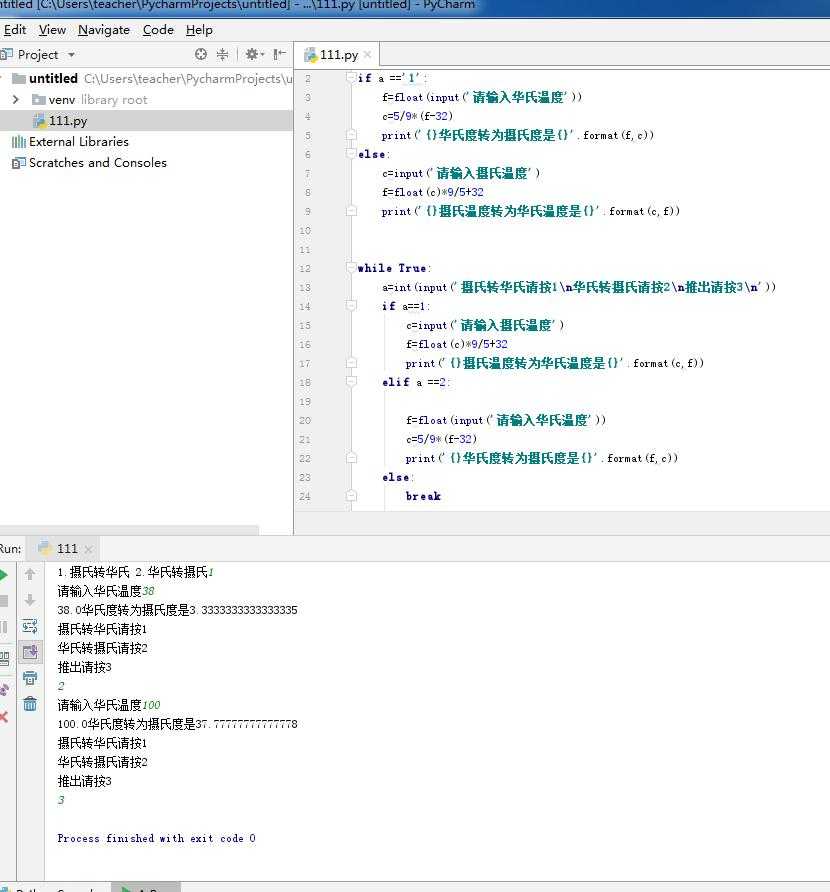Screen dimensions: 830x892
Task: Open the Help menu
Action: [199, 30]
